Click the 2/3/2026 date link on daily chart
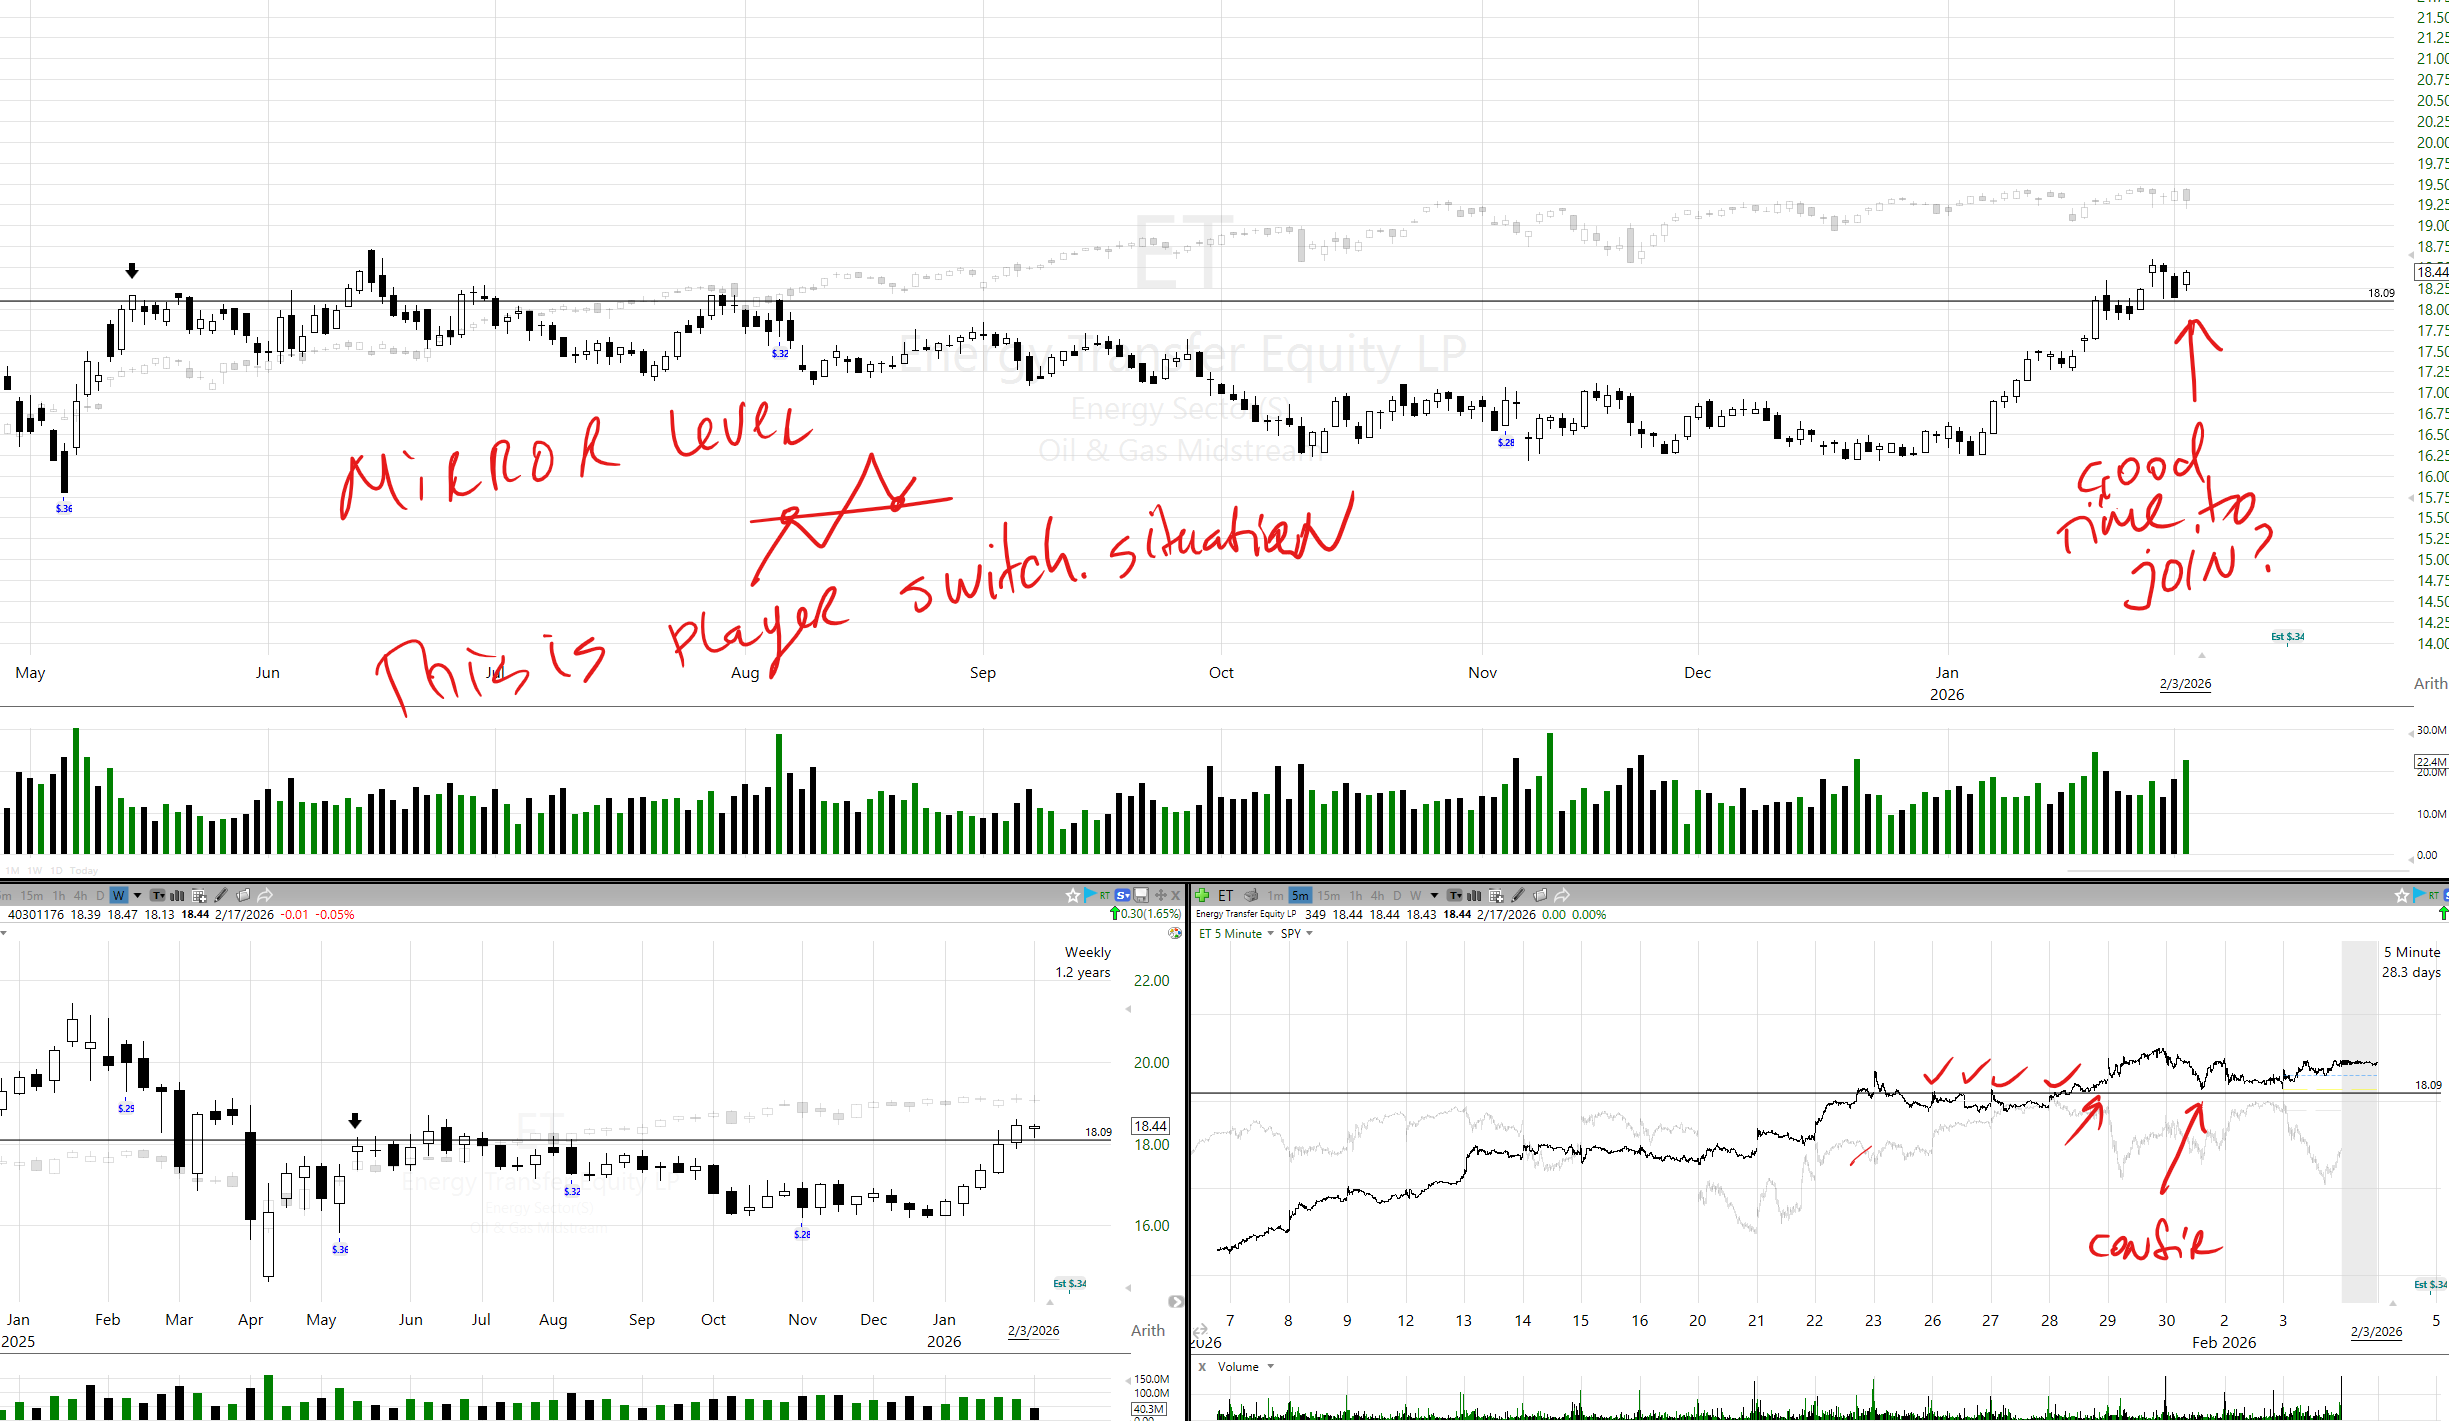The image size is (2449, 1421). click(x=2185, y=684)
